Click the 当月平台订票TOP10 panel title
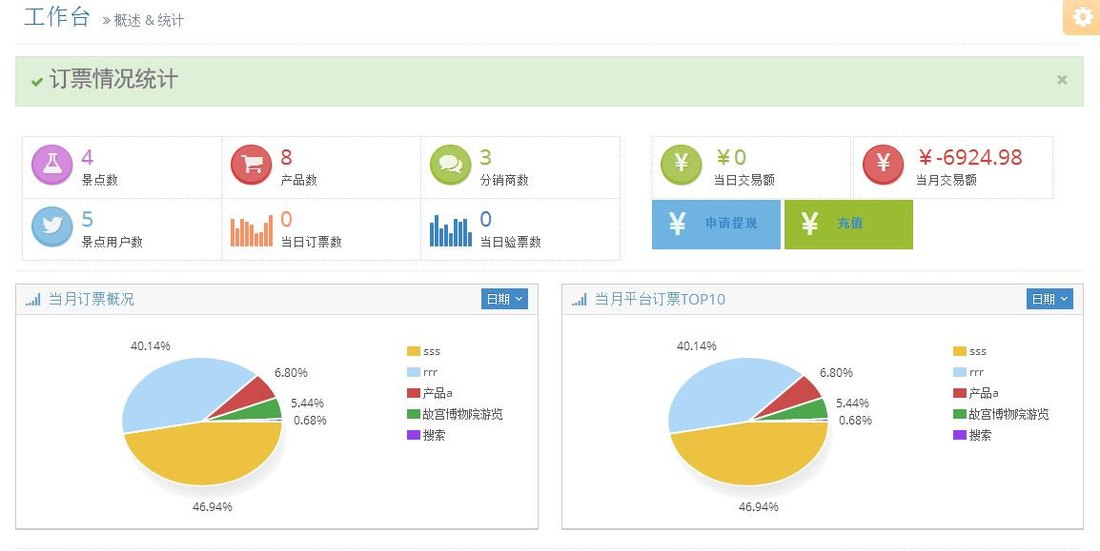 [660, 300]
